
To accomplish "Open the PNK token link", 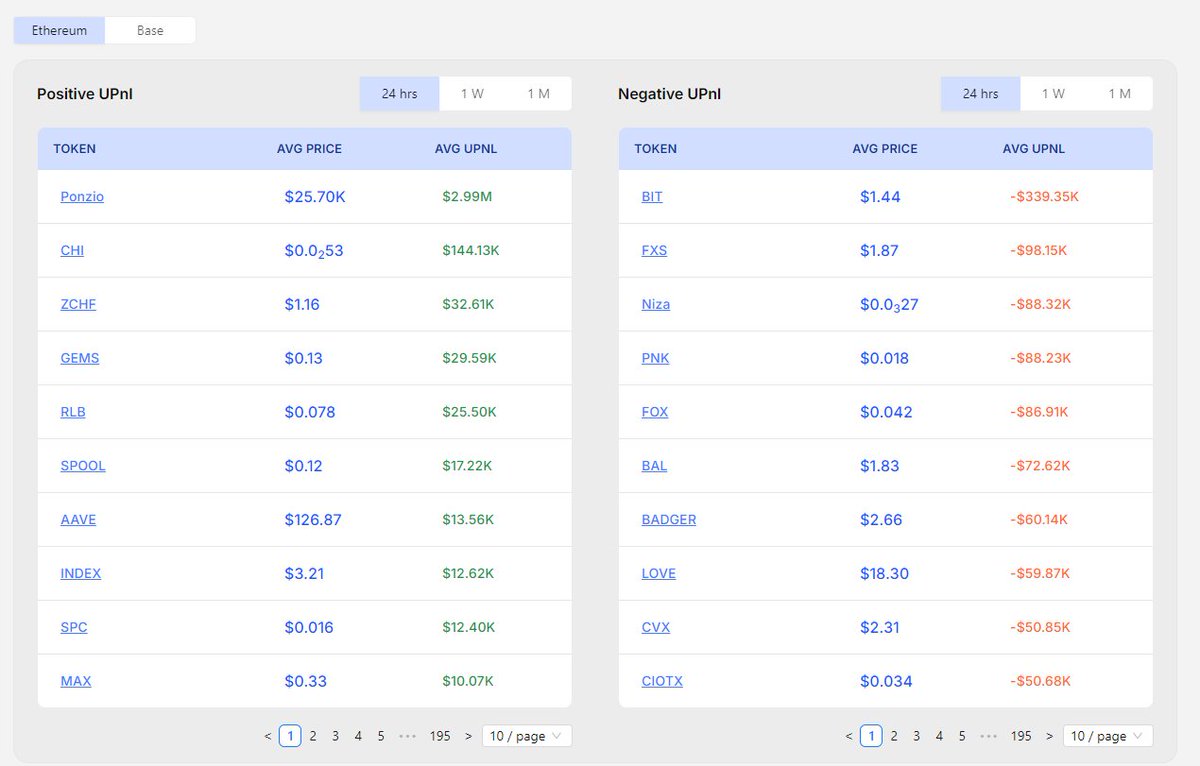I will (x=655, y=359).
